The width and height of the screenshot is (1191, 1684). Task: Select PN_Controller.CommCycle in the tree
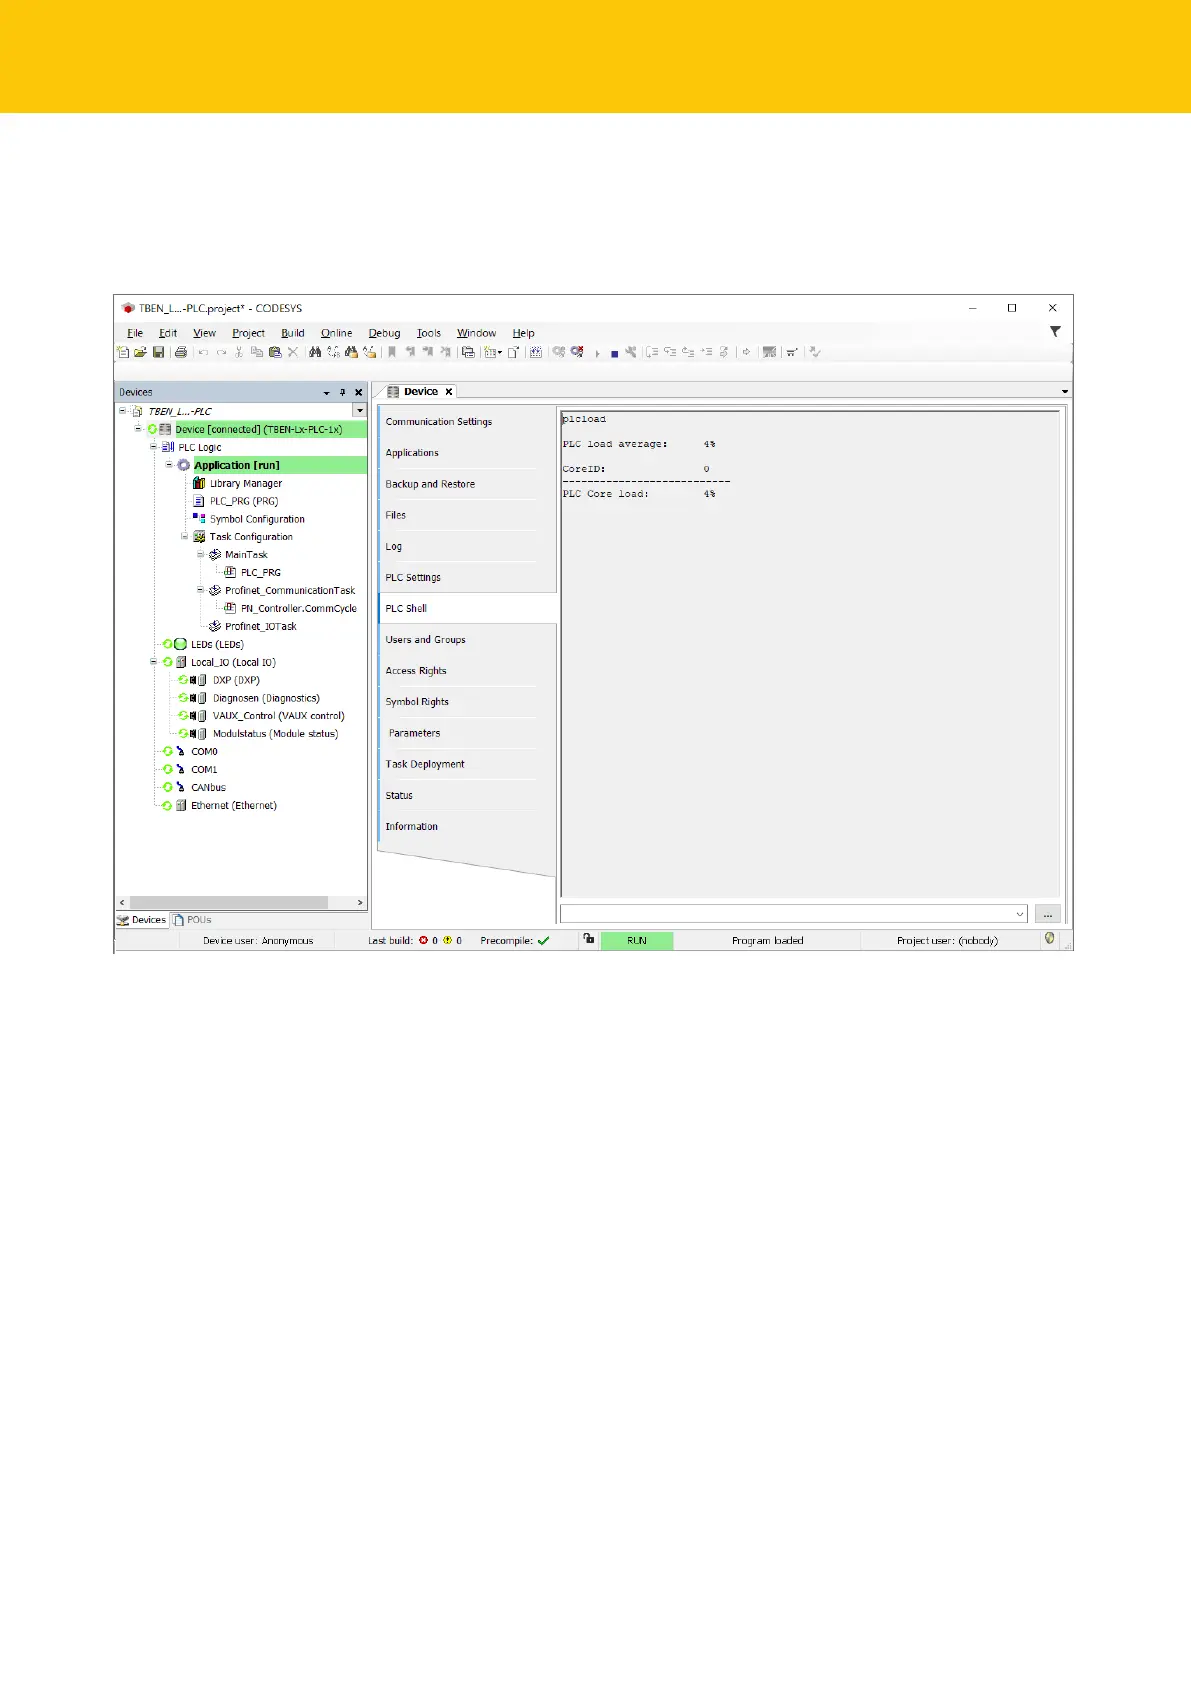tap(298, 608)
